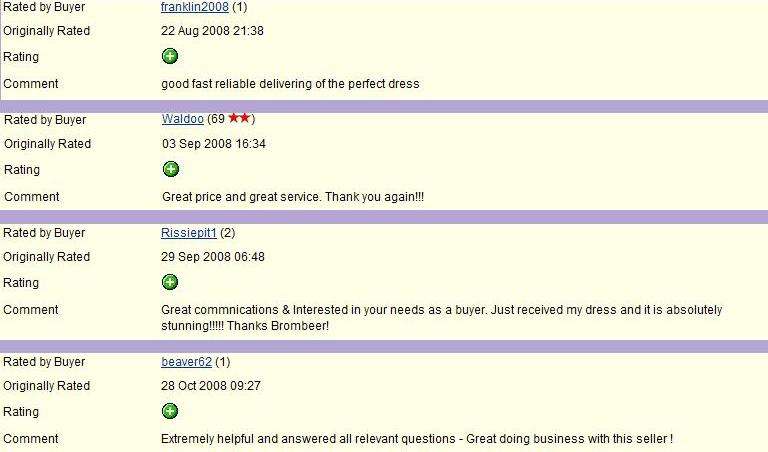Click the 'Extremely helpful' comment text
The image size is (768, 452).
tap(417, 439)
